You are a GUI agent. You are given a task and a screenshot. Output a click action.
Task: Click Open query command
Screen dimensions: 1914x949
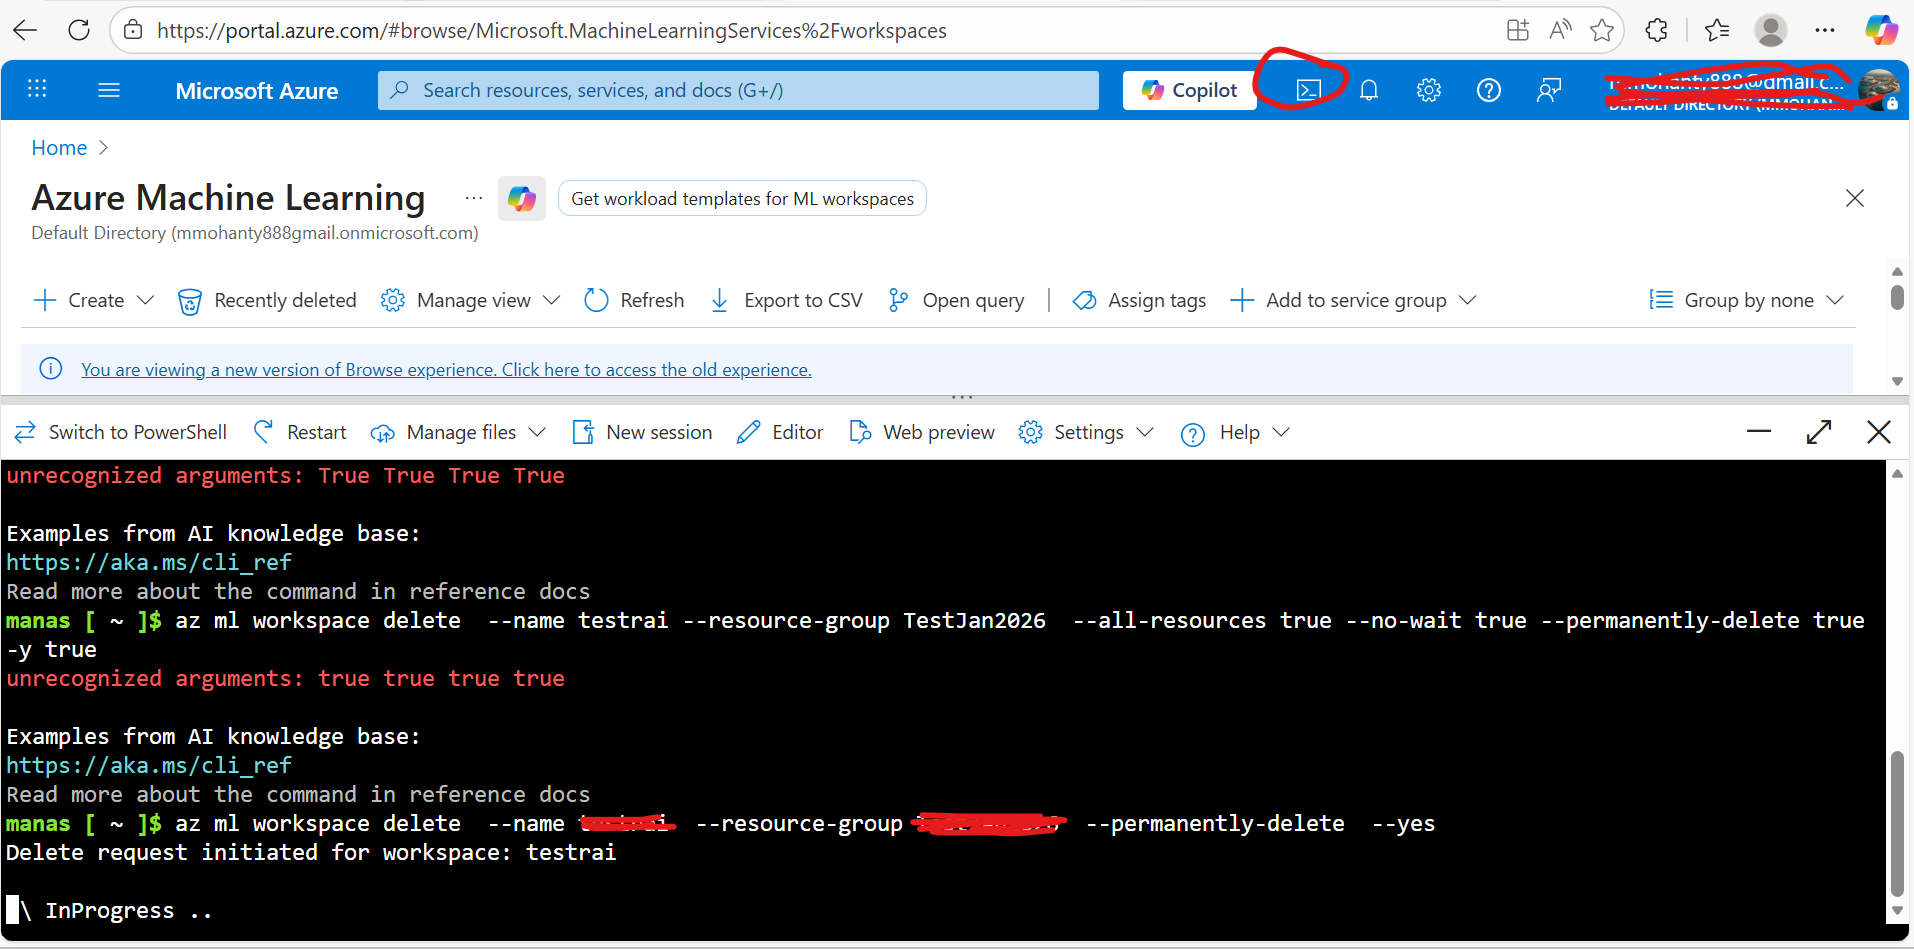tap(956, 300)
